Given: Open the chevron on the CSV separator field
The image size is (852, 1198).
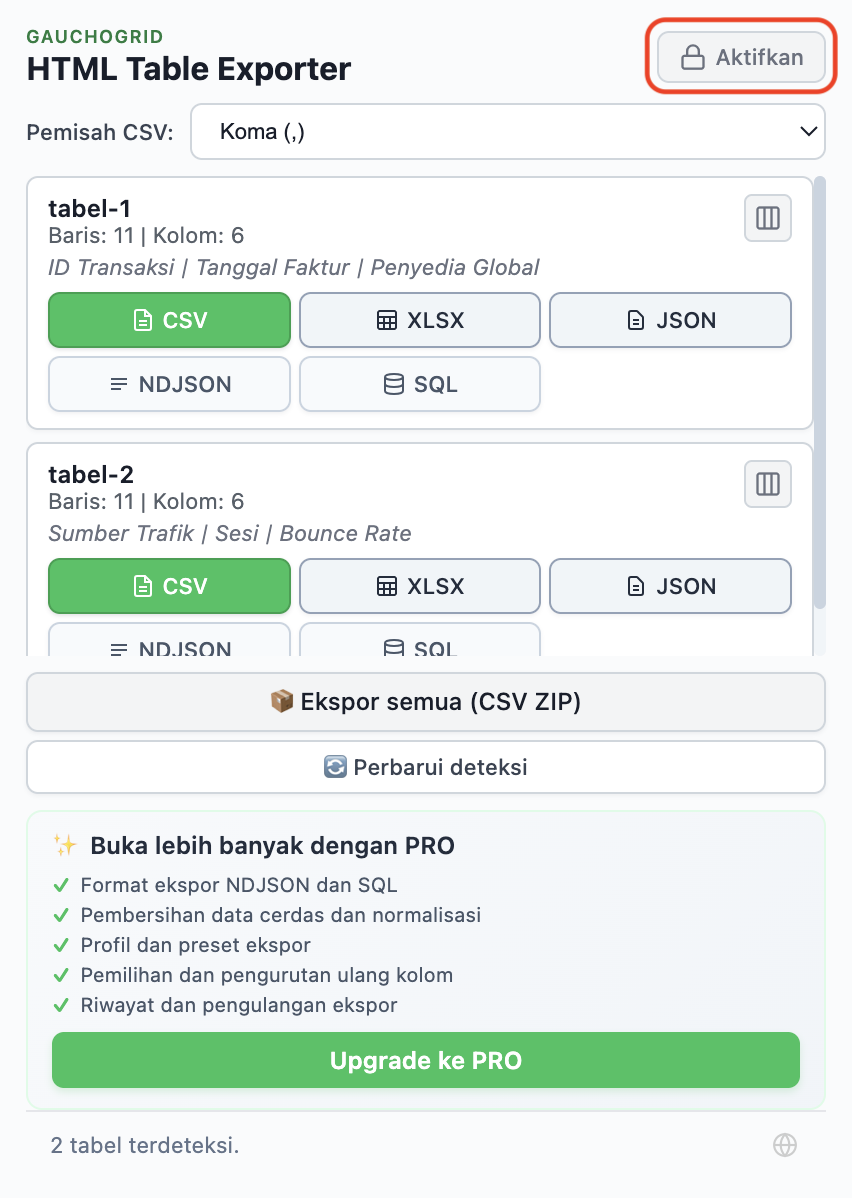Looking at the screenshot, I should tap(810, 131).
